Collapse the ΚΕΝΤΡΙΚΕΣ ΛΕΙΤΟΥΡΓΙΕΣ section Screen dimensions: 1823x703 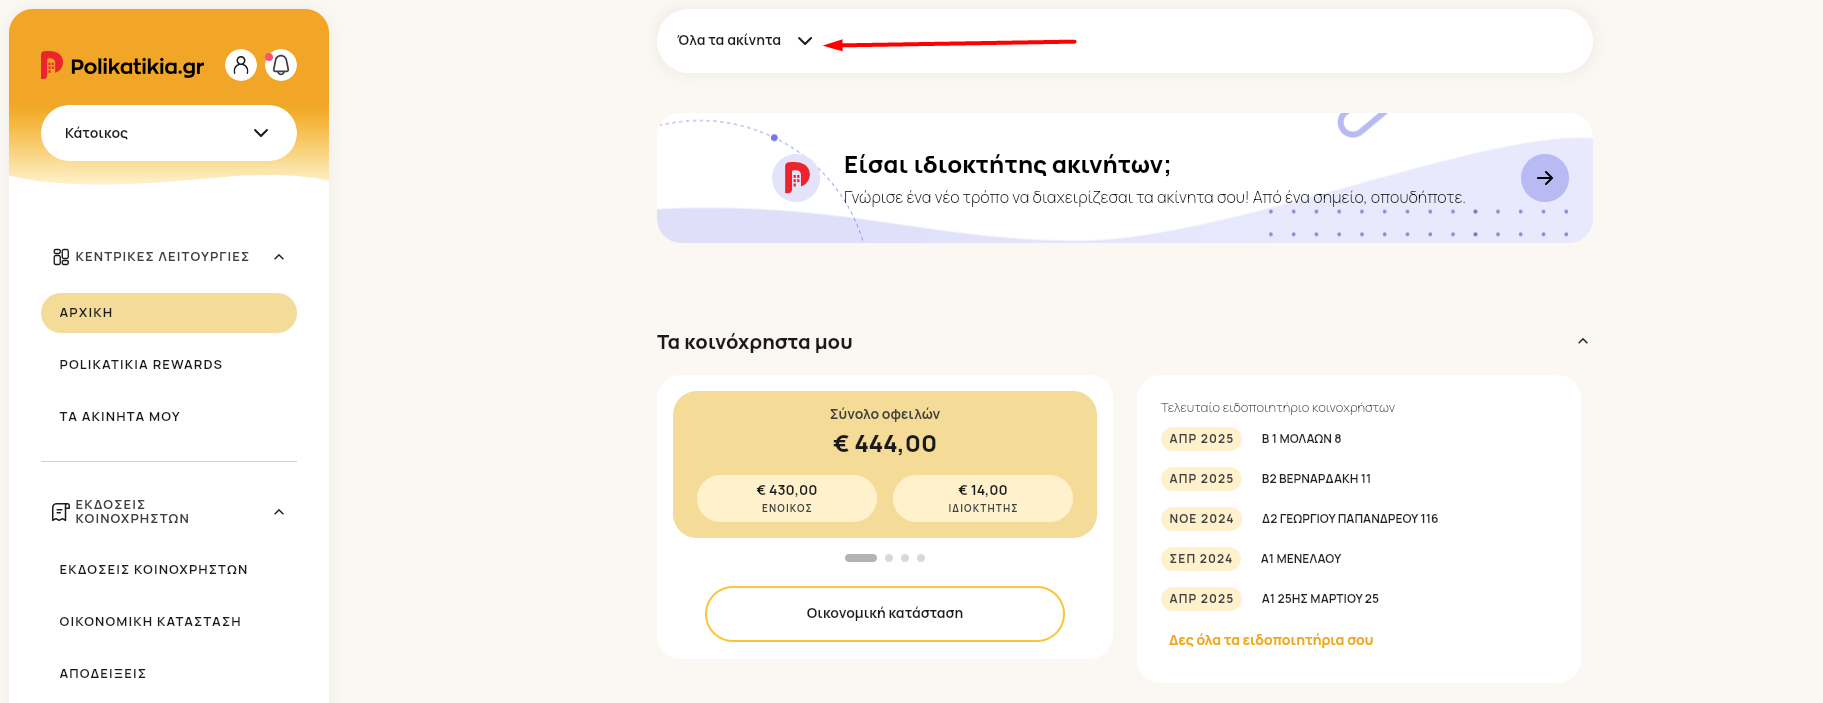tap(279, 257)
